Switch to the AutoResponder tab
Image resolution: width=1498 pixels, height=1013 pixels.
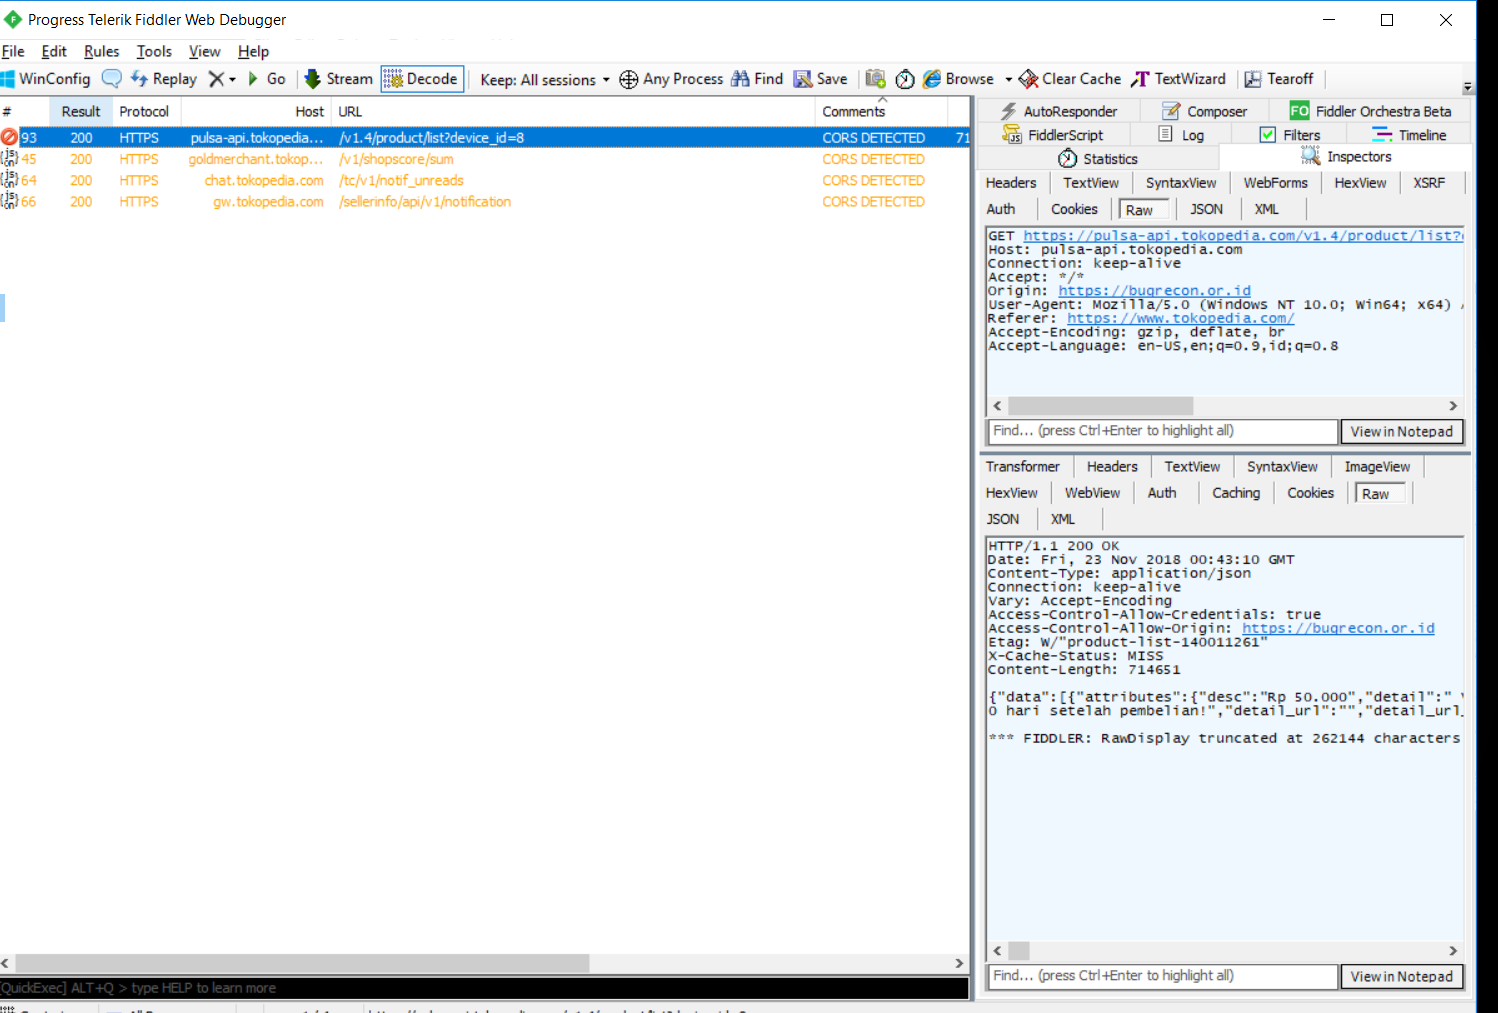click(x=1059, y=111)
